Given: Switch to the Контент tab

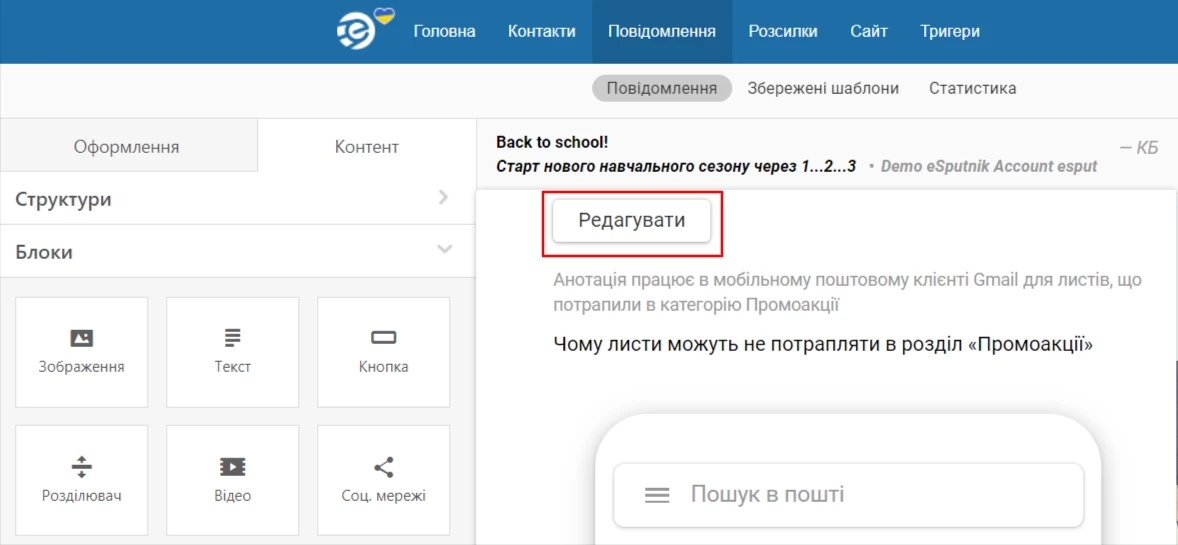Looking at the screenshot, I should point(367,147).
